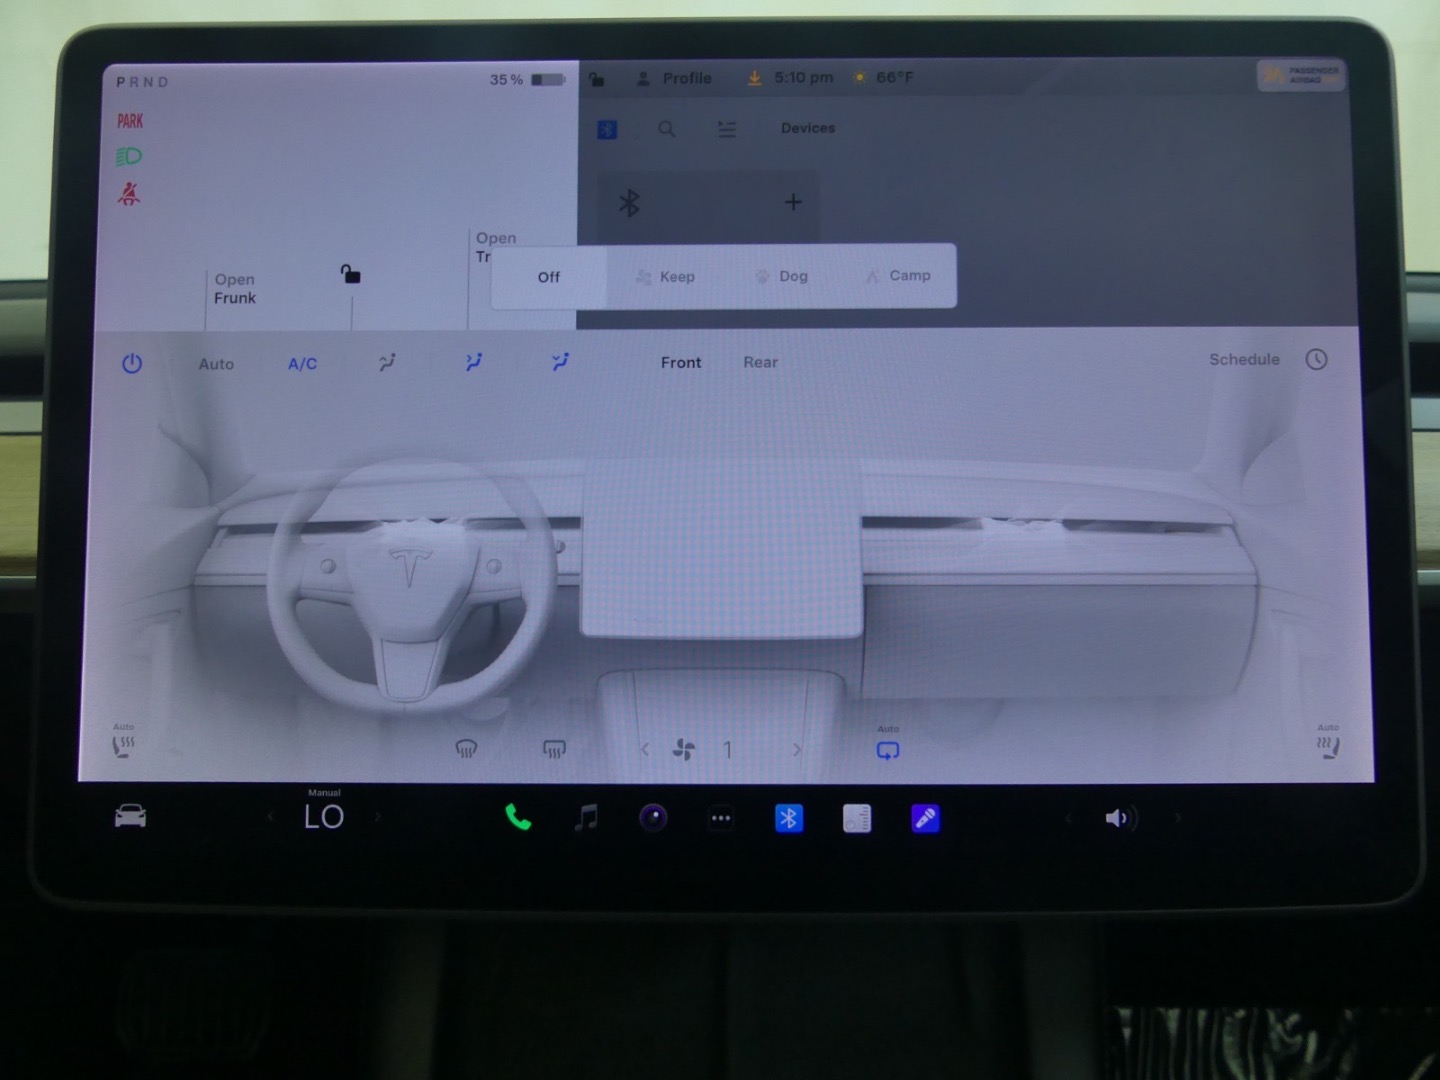1440x1080 pixels.
Task: Open the Phone app in bottom bar
Action: pyautogui.click(x=518, y=818)
